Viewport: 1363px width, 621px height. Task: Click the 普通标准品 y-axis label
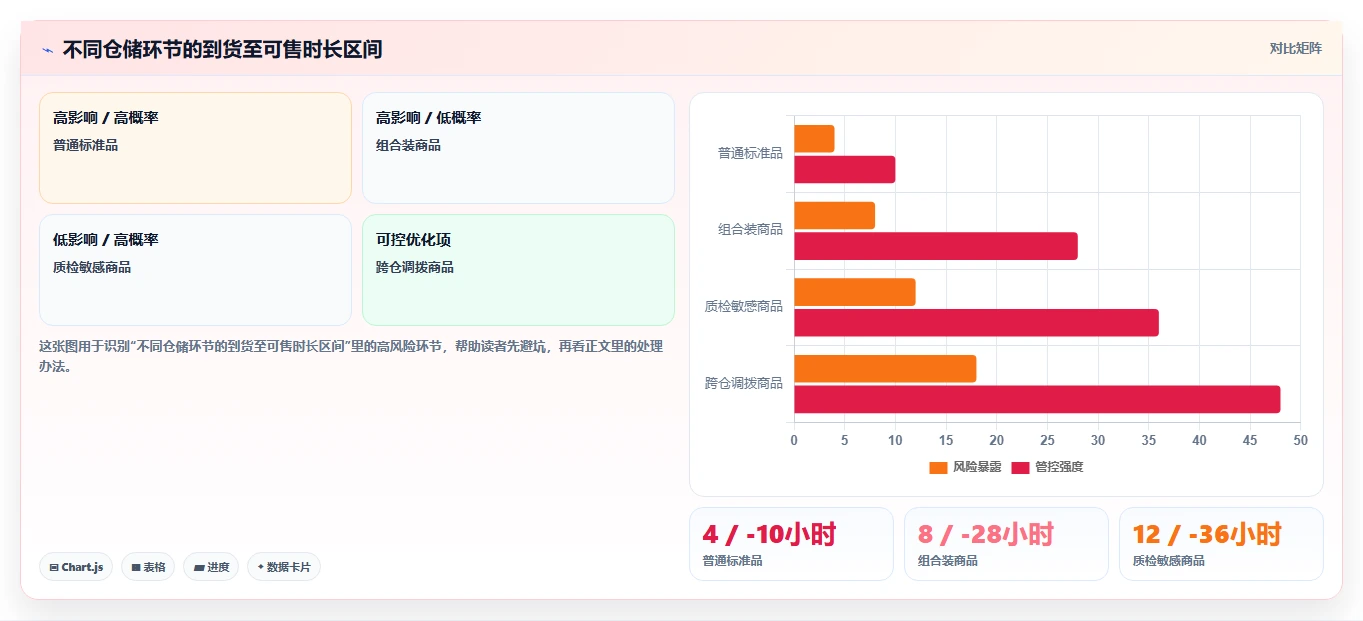pos(750,153)
